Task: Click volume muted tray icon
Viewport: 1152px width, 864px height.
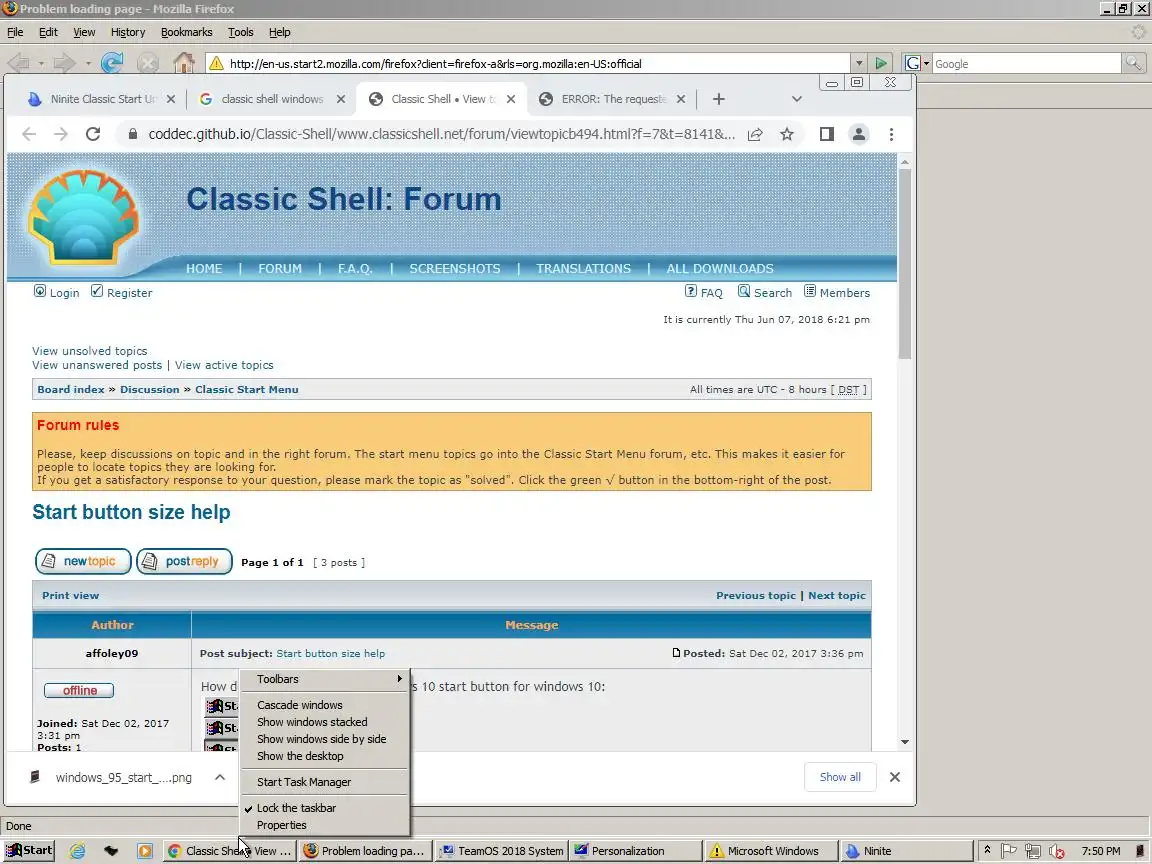Action: 1056,852
